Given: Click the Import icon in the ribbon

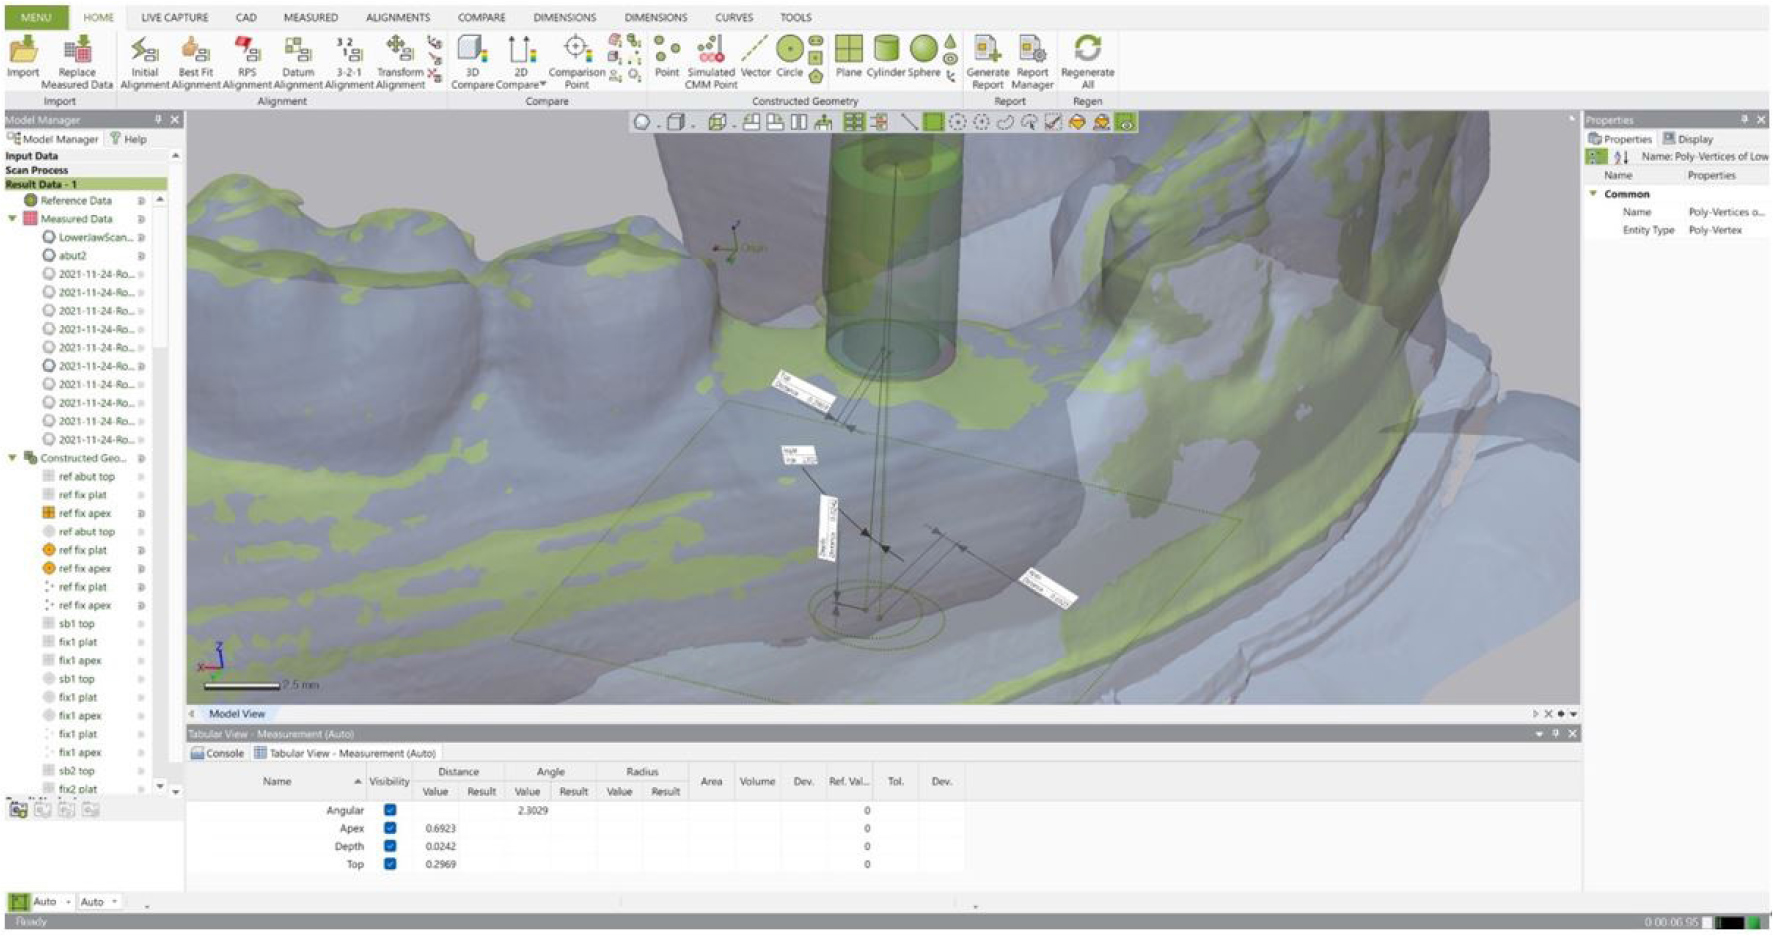Looking at the screenshot, I should pos(23,56).
